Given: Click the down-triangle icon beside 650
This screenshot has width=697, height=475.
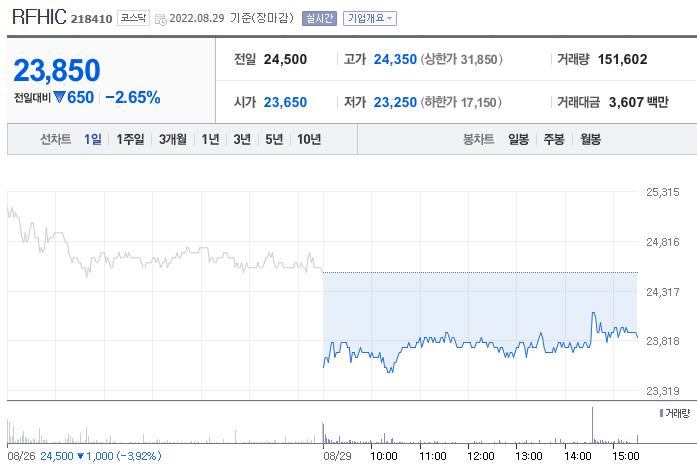Looking at the screenshot, I should [59, 97].
